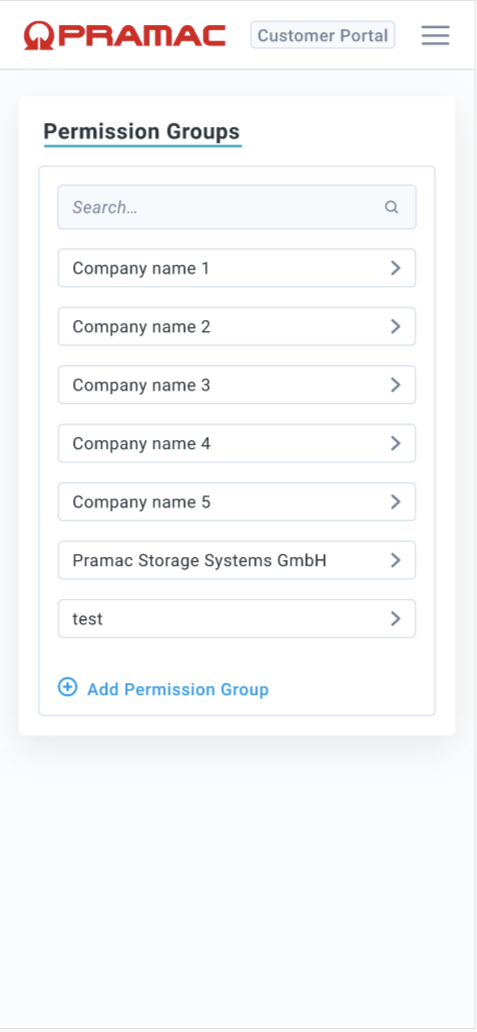Click the Pramac logo
Image resolution: width=477 pixels, height=1032 pixels.
pyautogui.click(x=125, y=36)
